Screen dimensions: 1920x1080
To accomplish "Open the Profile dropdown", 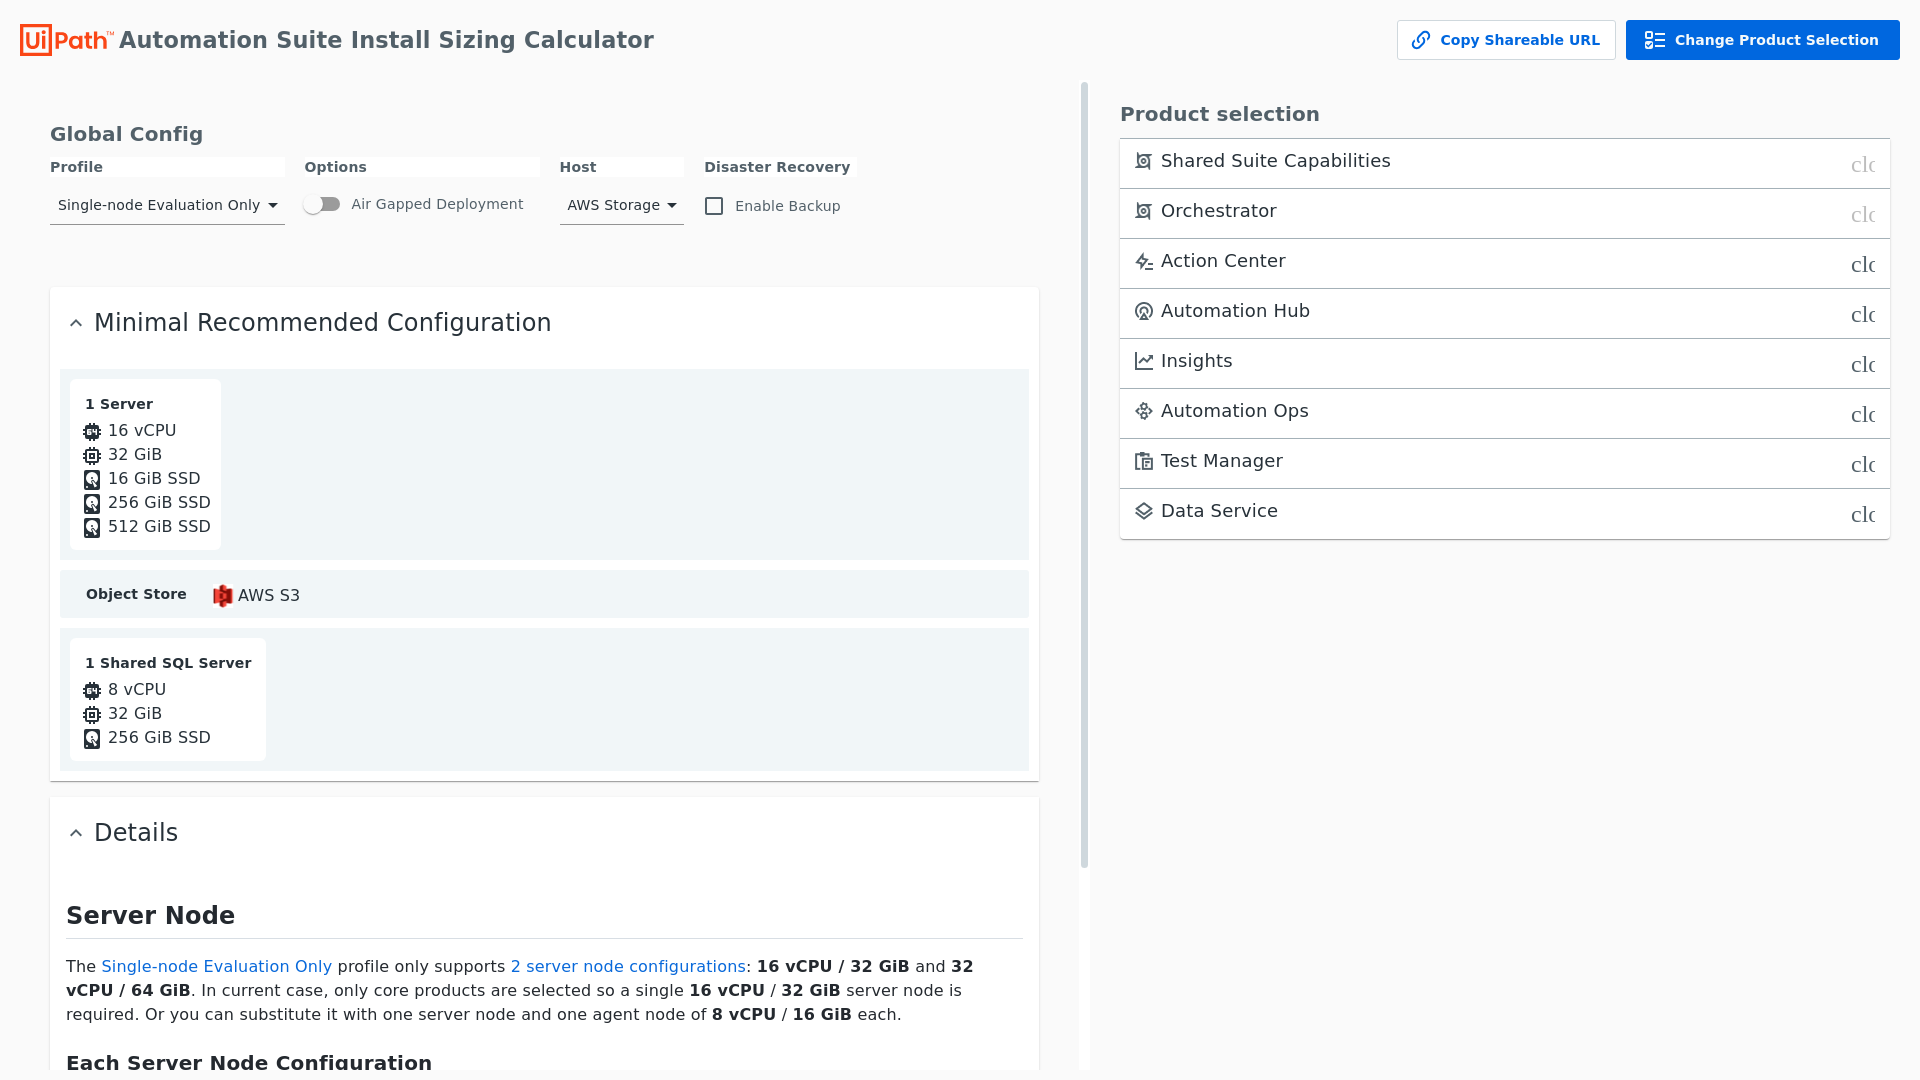I will [167, 205].
